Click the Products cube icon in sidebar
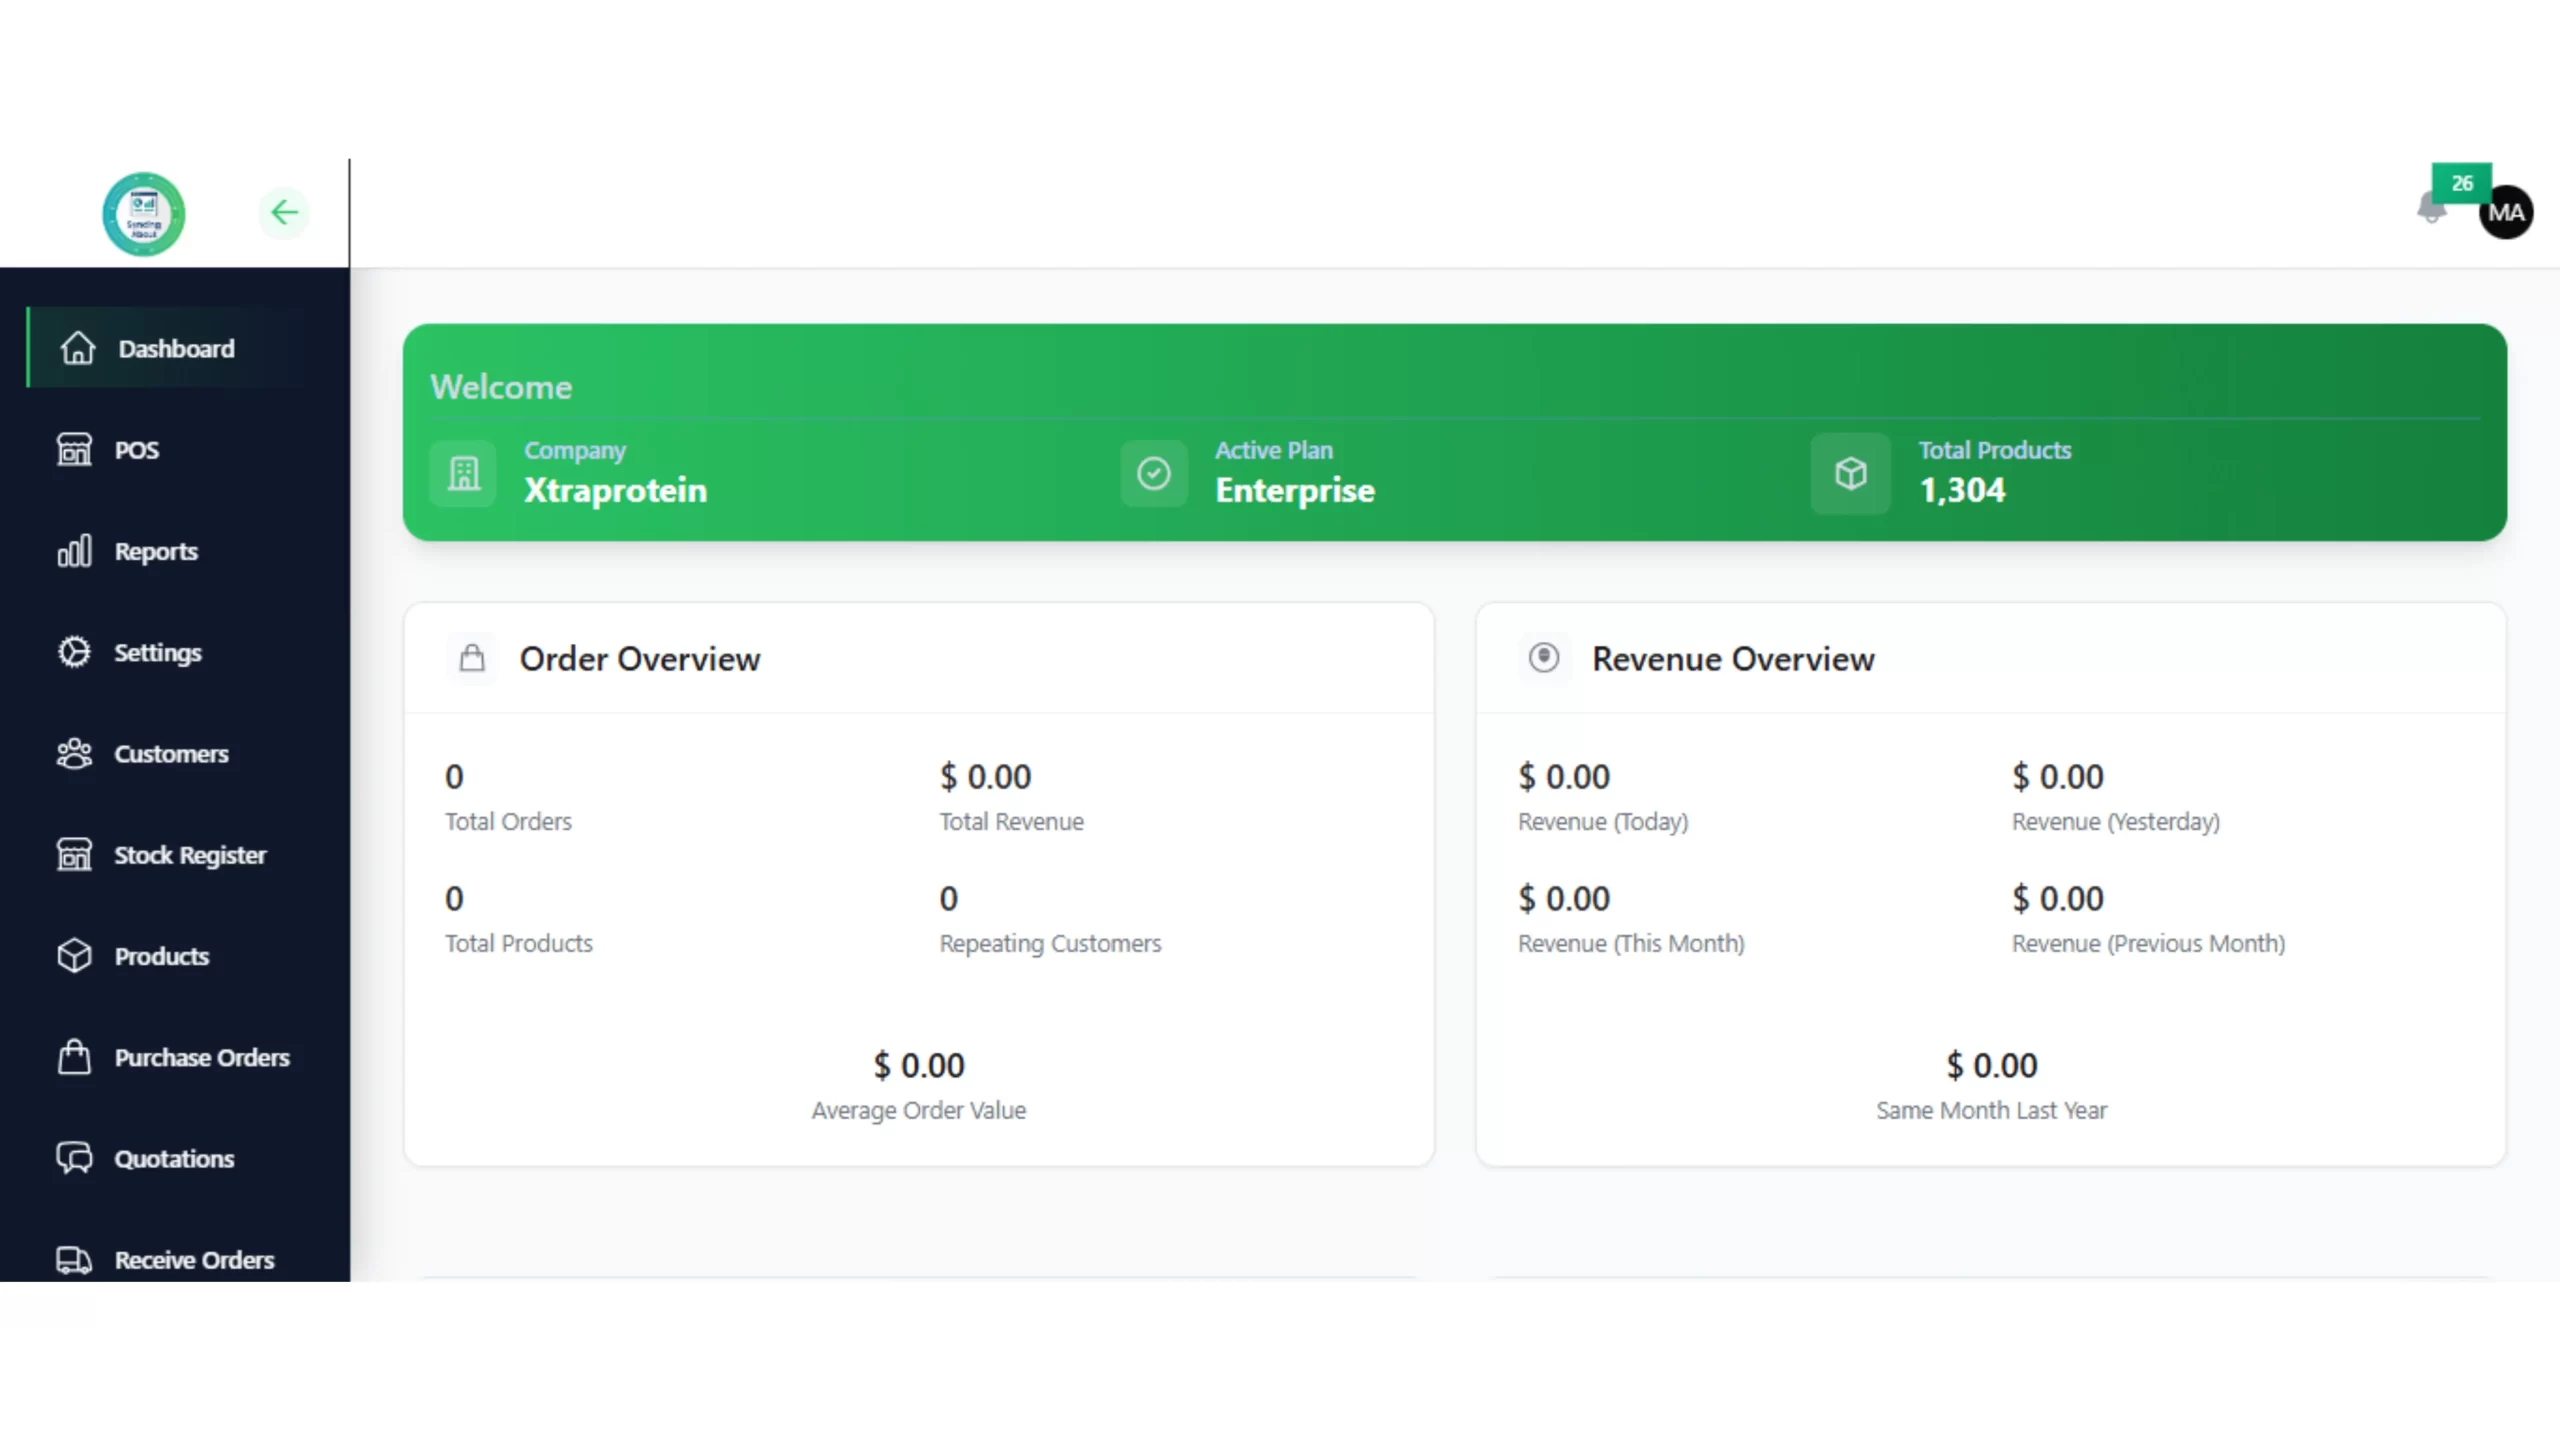 click(x=74, y=956)
